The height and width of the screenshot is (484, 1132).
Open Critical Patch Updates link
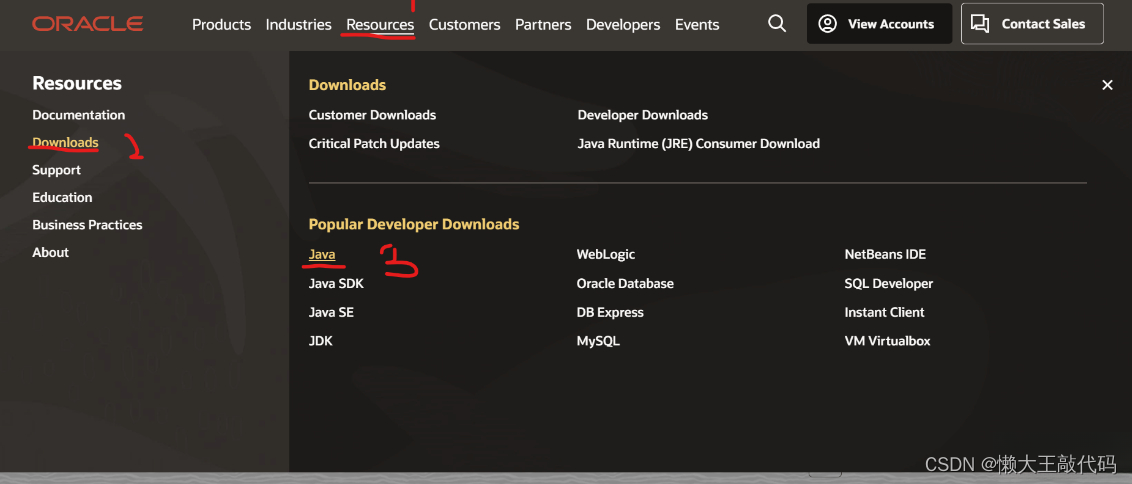click(374, 144)
